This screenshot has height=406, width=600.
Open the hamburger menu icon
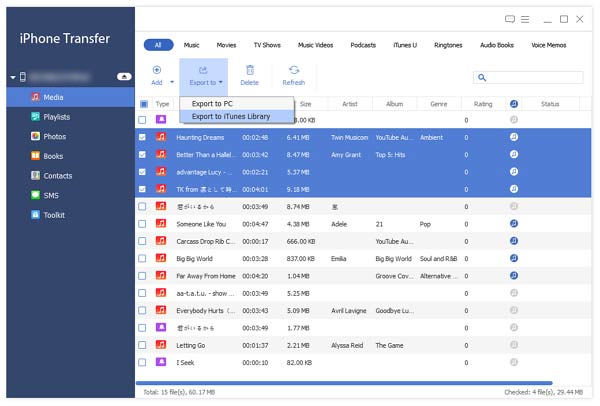(525, 19)
